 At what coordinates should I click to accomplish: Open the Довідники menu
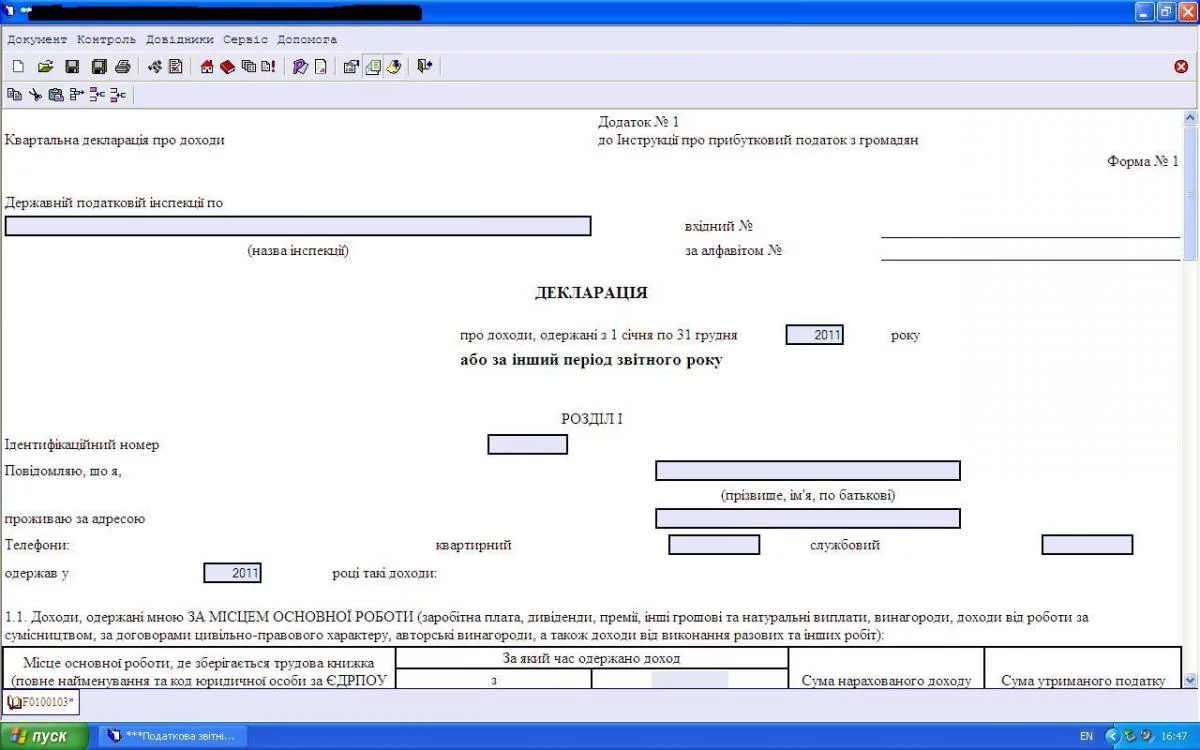pos(179,40)
